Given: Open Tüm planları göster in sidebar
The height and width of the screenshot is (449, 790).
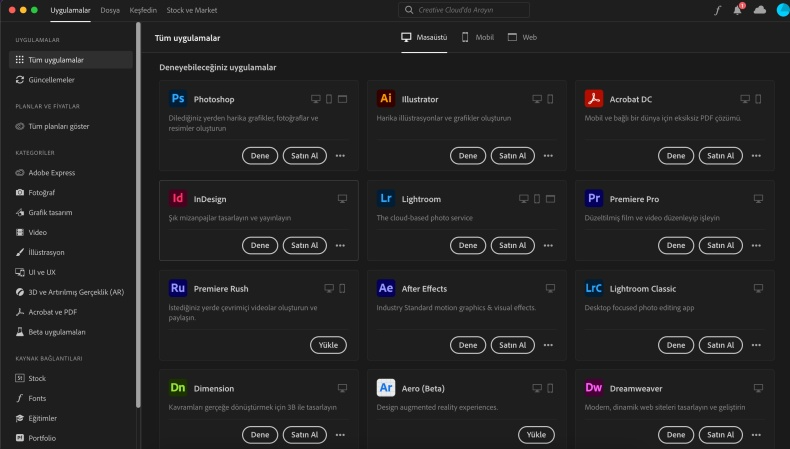Looking at the screenshot, I should point(52,126).
